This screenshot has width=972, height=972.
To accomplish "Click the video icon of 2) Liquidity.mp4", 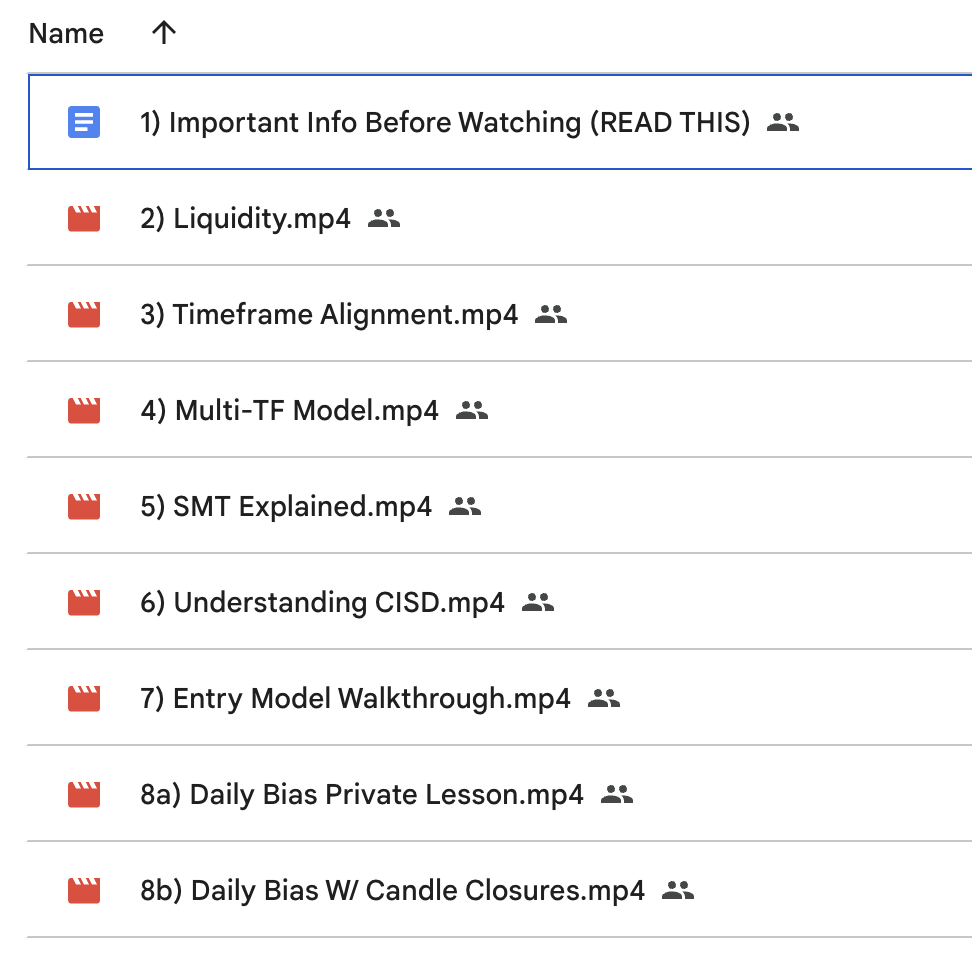I will [x=84, y=219].
